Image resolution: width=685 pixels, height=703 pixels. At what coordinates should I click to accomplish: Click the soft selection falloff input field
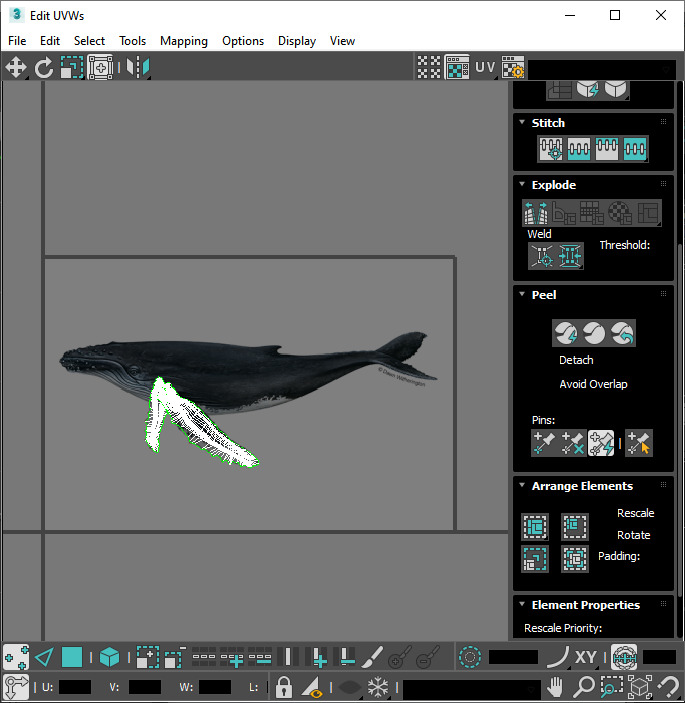pyautogui.click(x=513, y=657)
